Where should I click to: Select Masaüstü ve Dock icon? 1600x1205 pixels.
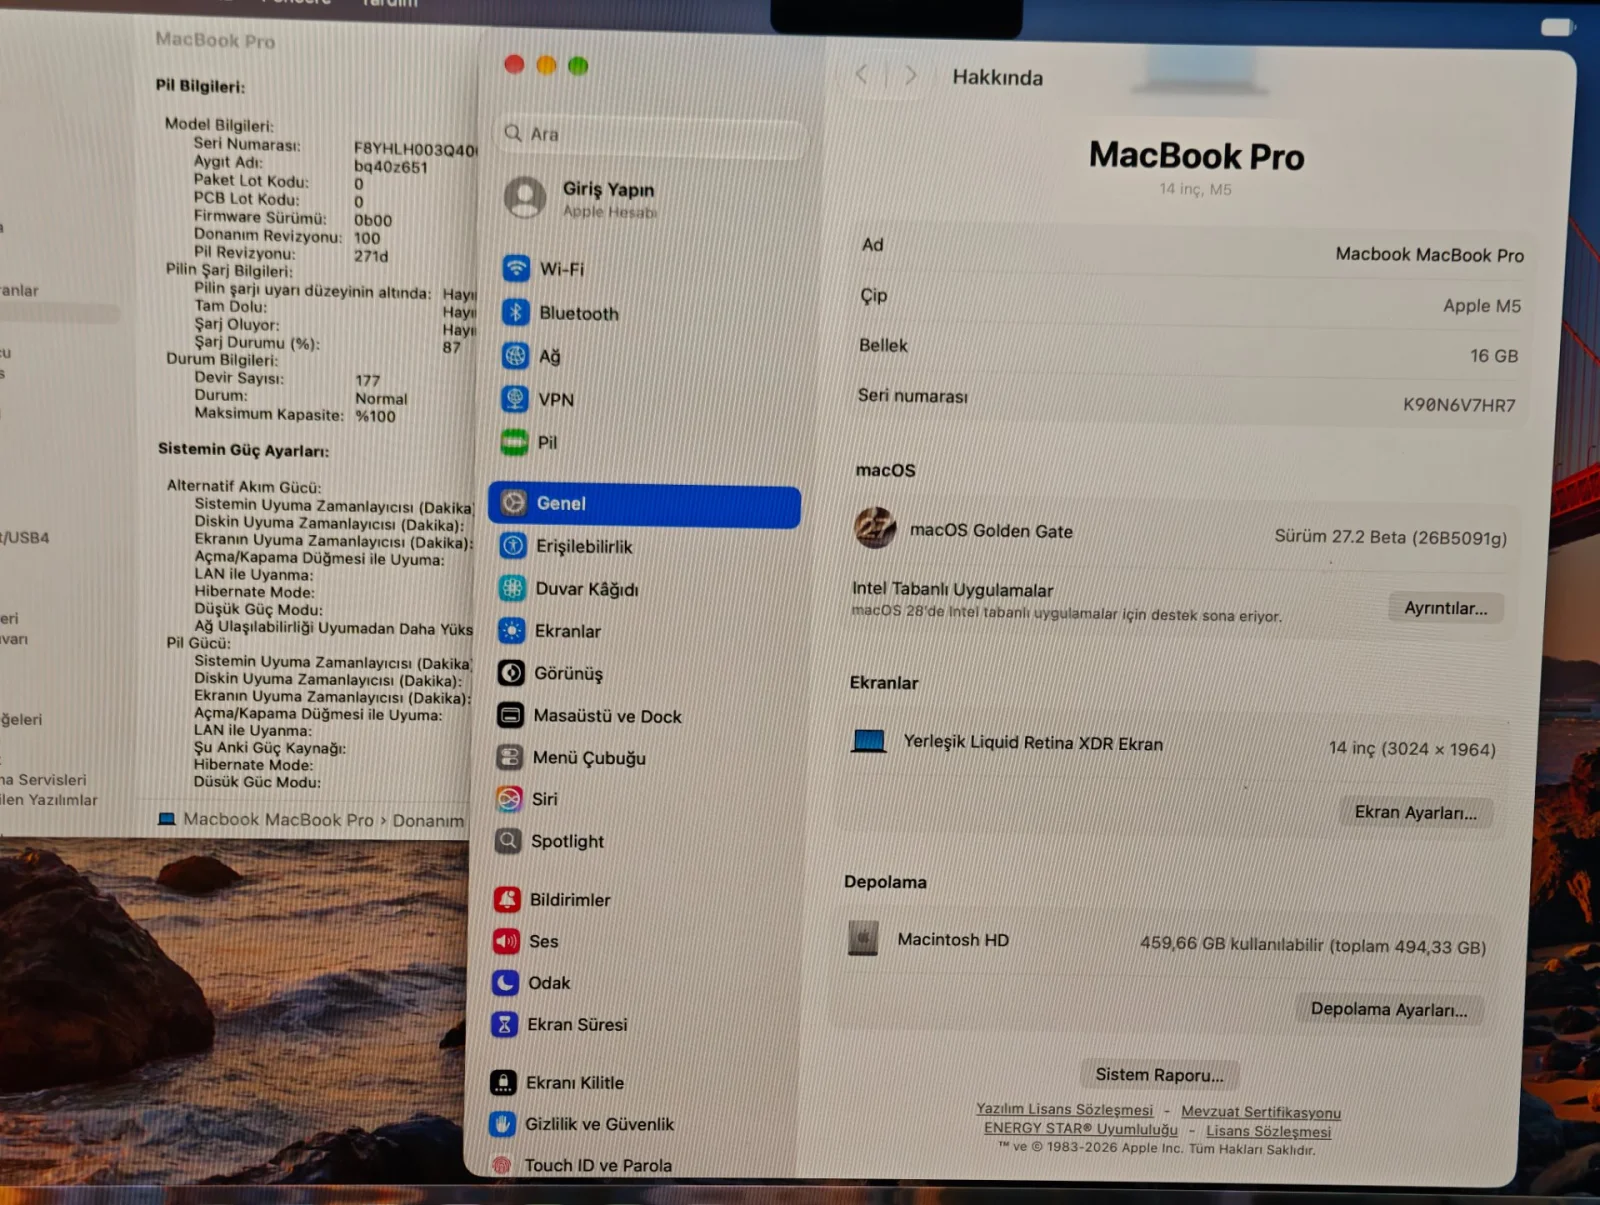point(510,715)
